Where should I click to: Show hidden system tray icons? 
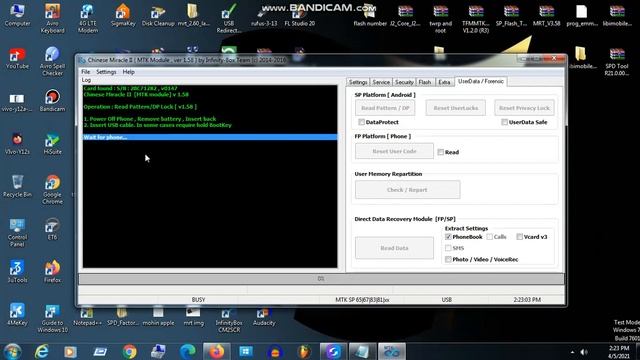572,352
